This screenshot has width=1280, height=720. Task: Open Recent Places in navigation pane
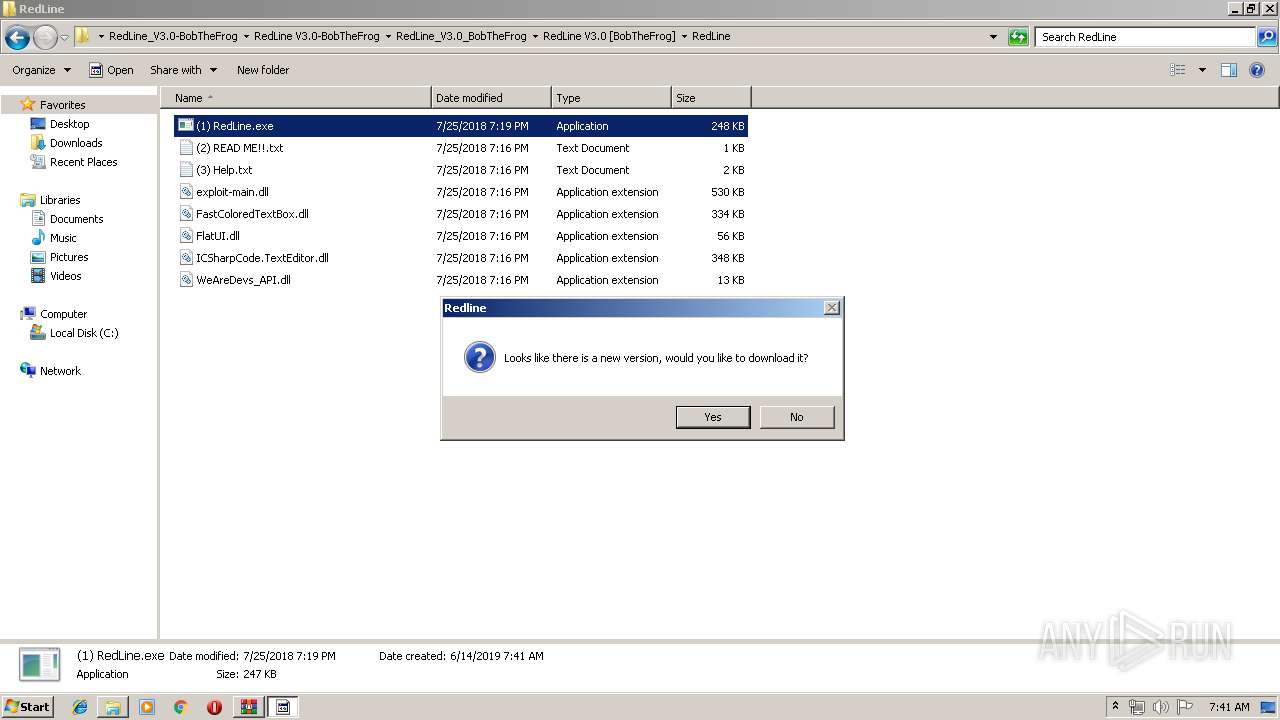pyautogui.click(x=83, y=162)
